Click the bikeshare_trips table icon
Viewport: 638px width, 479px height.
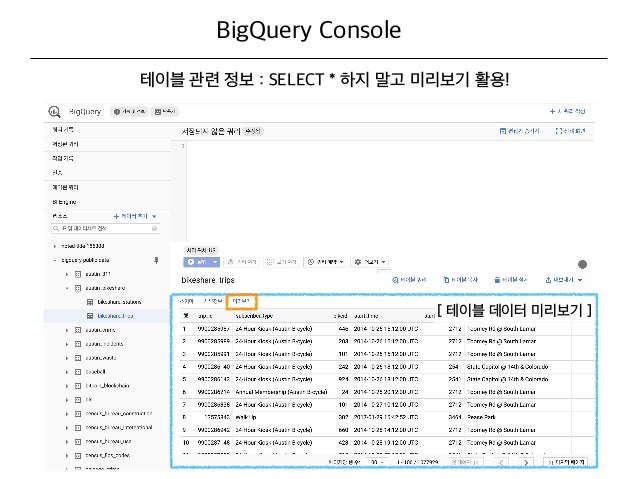pyautogui.click(x=90, y=316)
